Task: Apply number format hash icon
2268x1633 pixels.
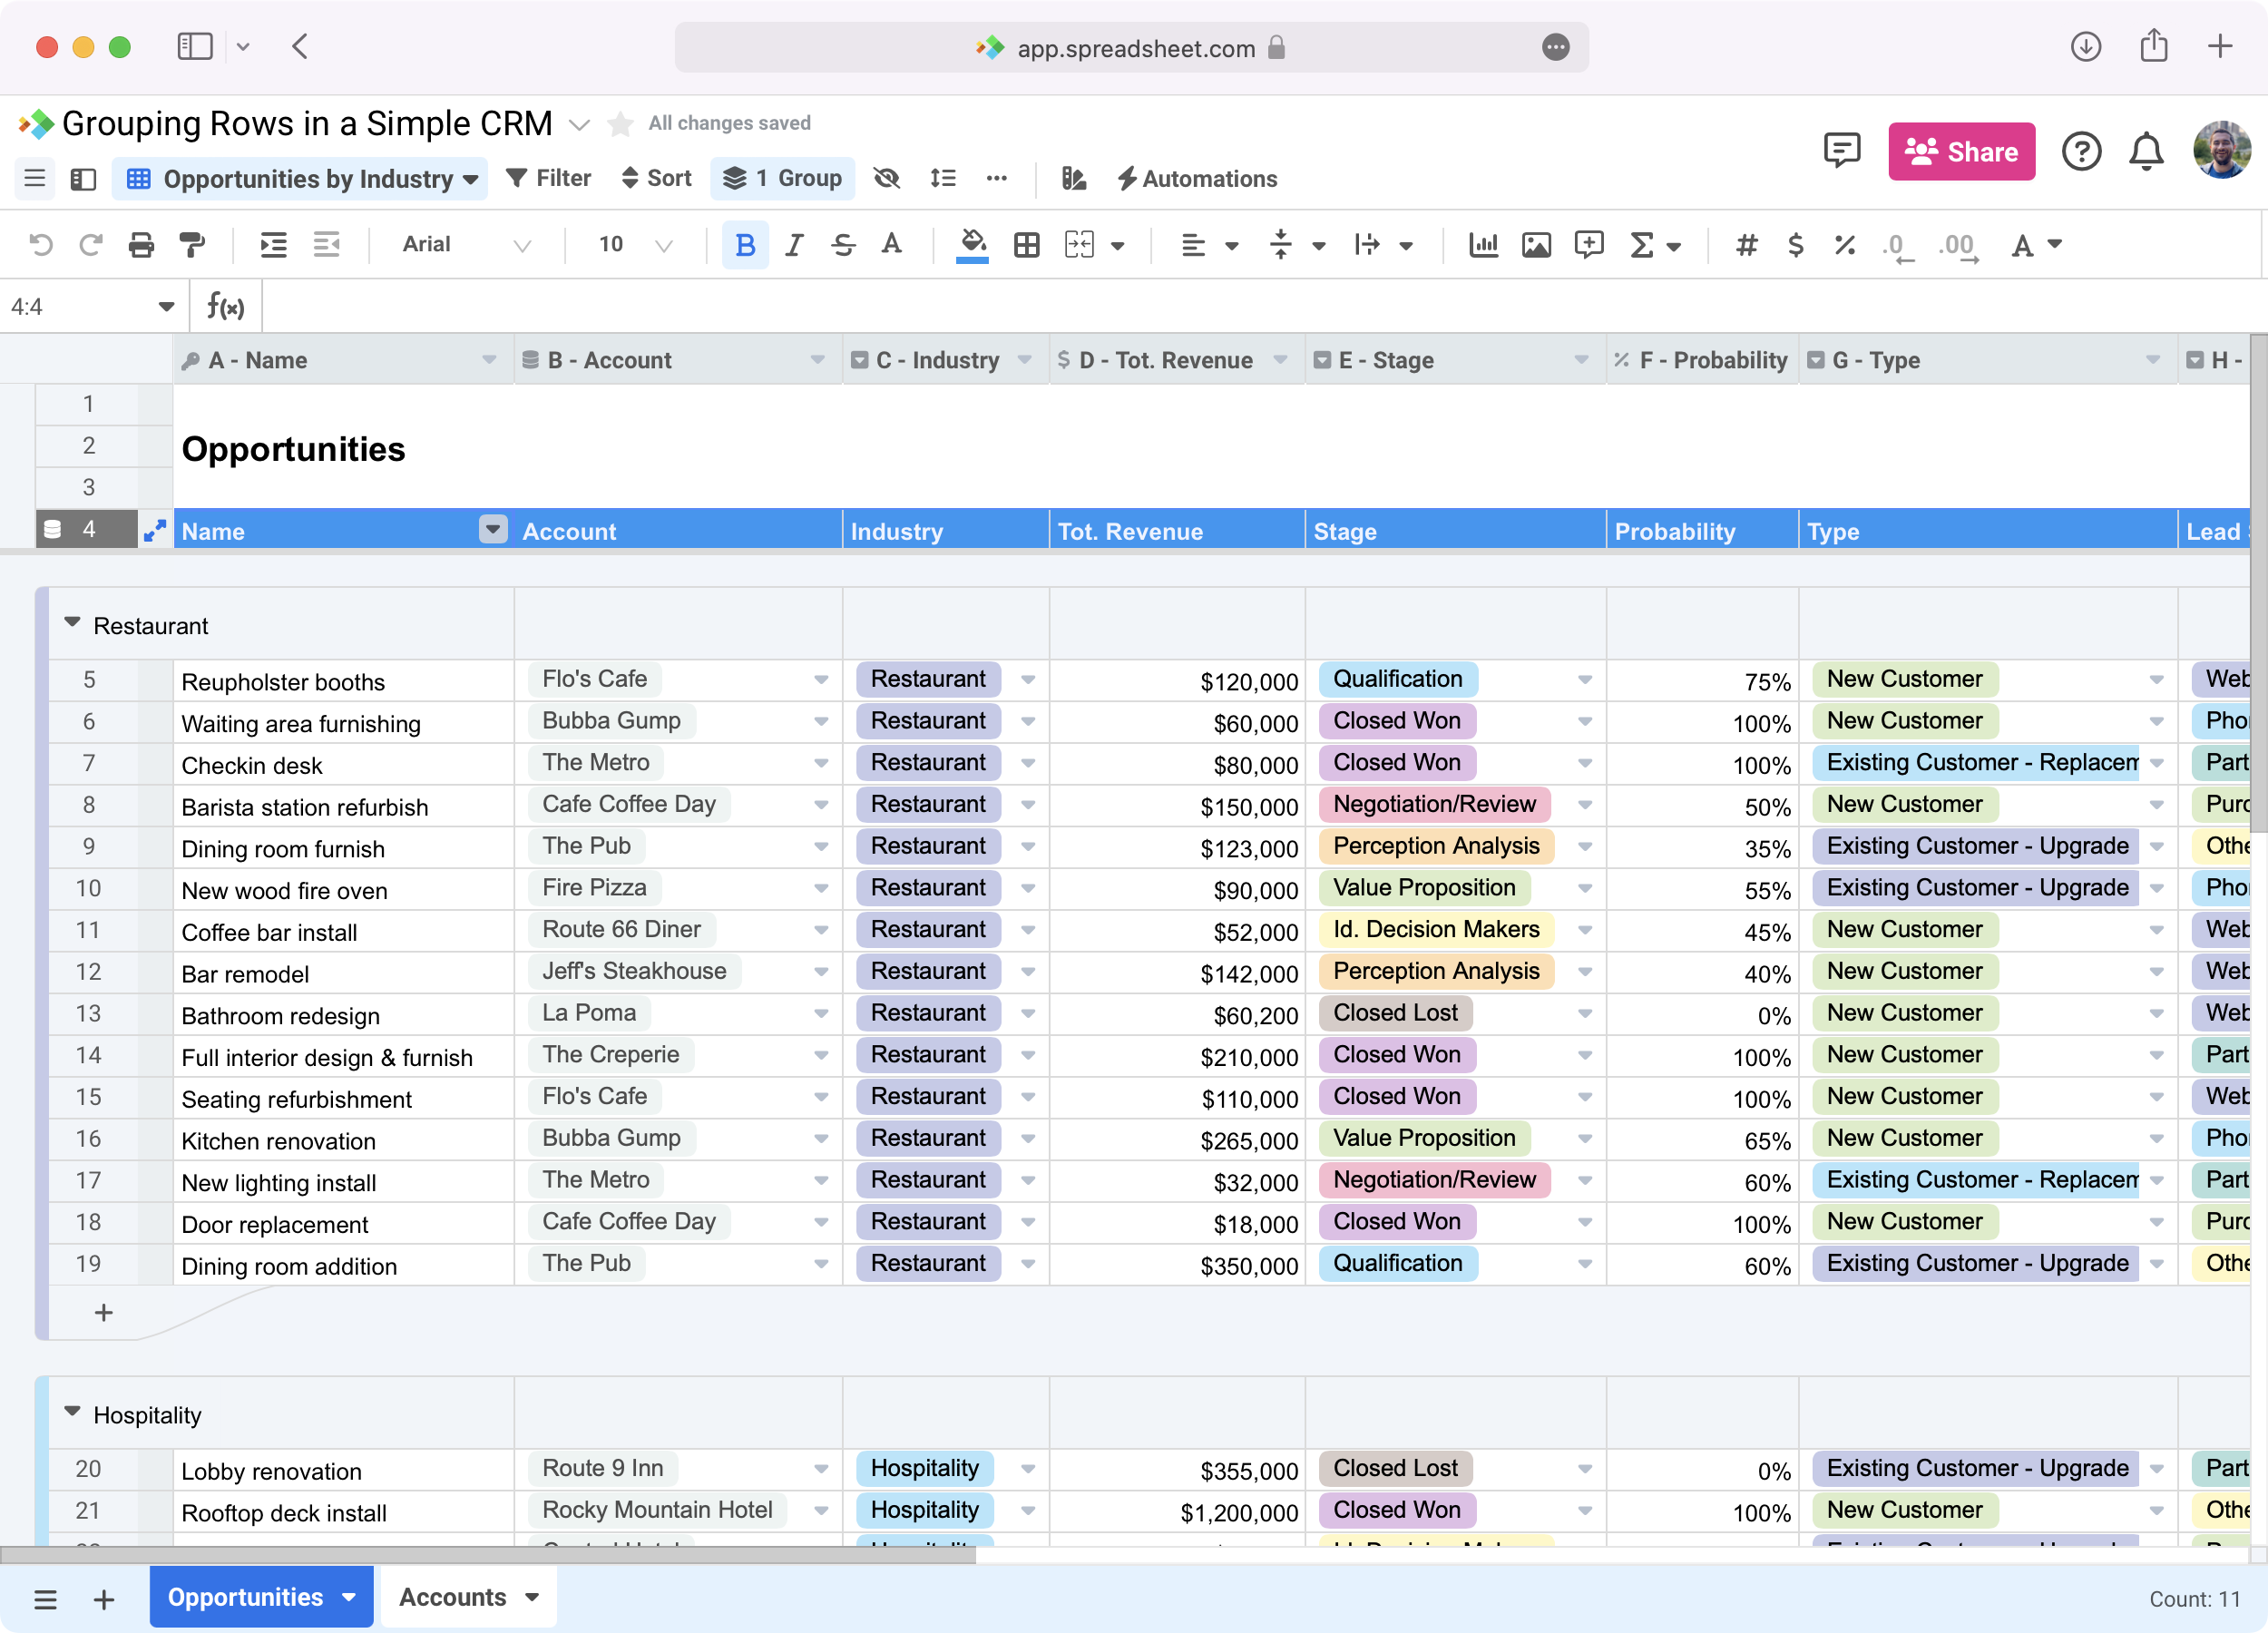Action: click(x=1746, y=245)
